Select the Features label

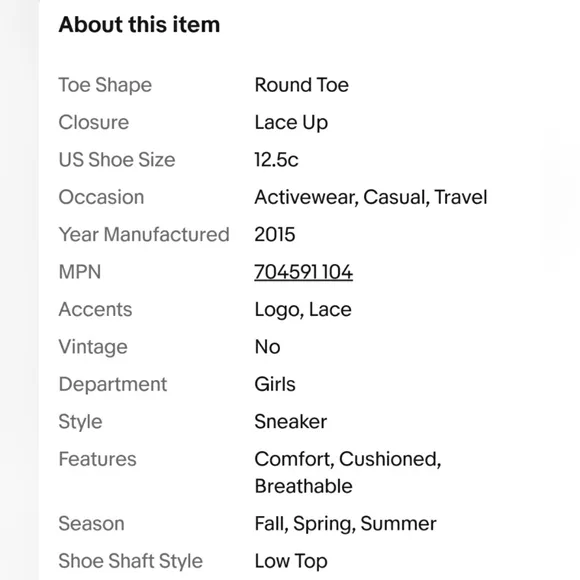pos(98,459)
